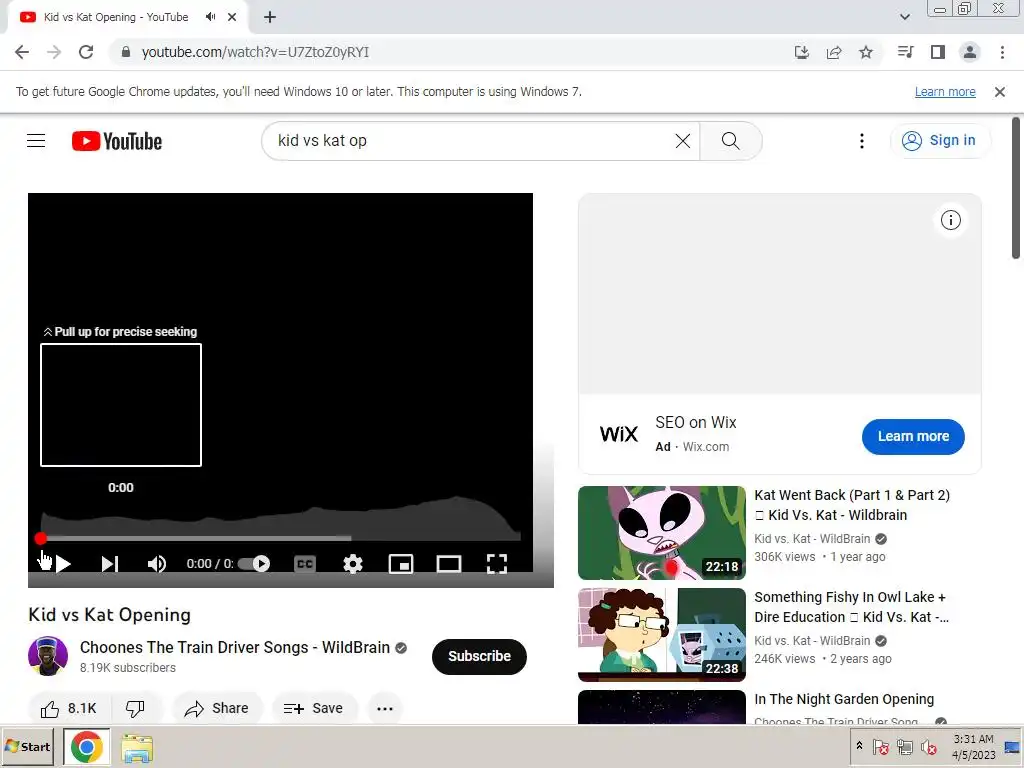The height and width of the screenshot is (768, 1024).
Task: Open YouTube hamburger guide menu
Action: [x=36, y=140]
